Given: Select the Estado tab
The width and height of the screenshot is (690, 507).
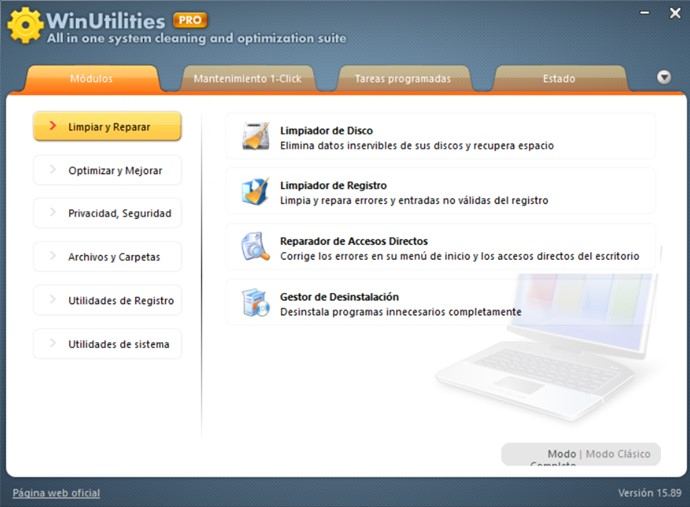Looking at the screenshot, I should point(559,78).
